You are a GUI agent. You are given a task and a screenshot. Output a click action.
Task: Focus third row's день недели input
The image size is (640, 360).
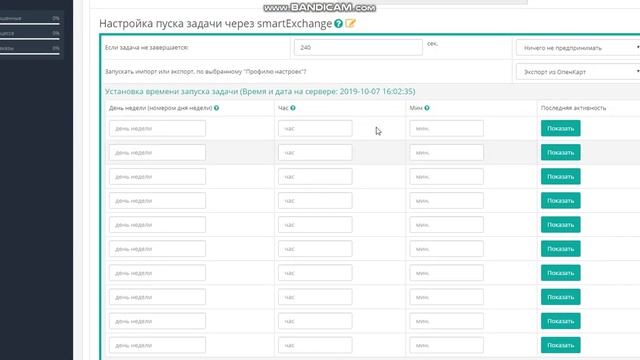[157, 177]
